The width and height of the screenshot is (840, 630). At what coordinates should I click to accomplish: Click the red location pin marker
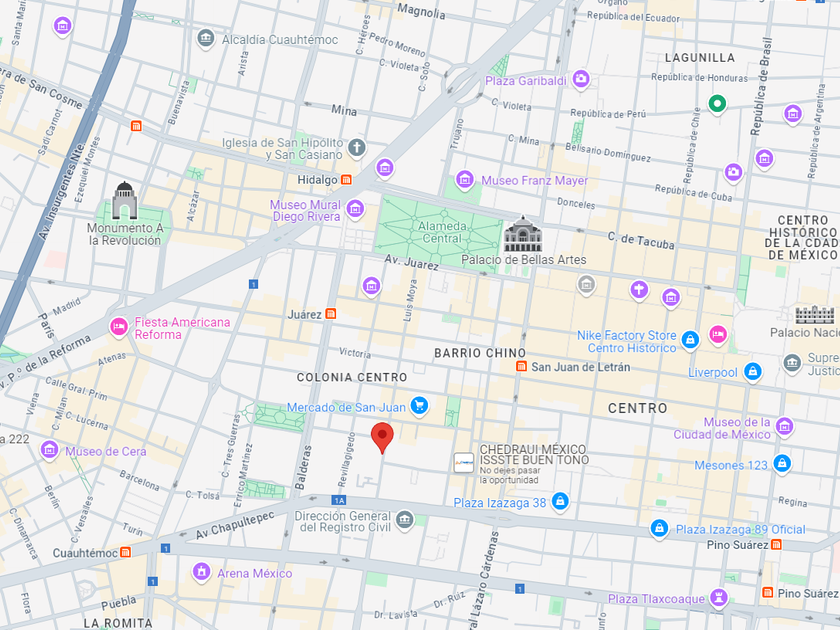click(x=382, y=438)
